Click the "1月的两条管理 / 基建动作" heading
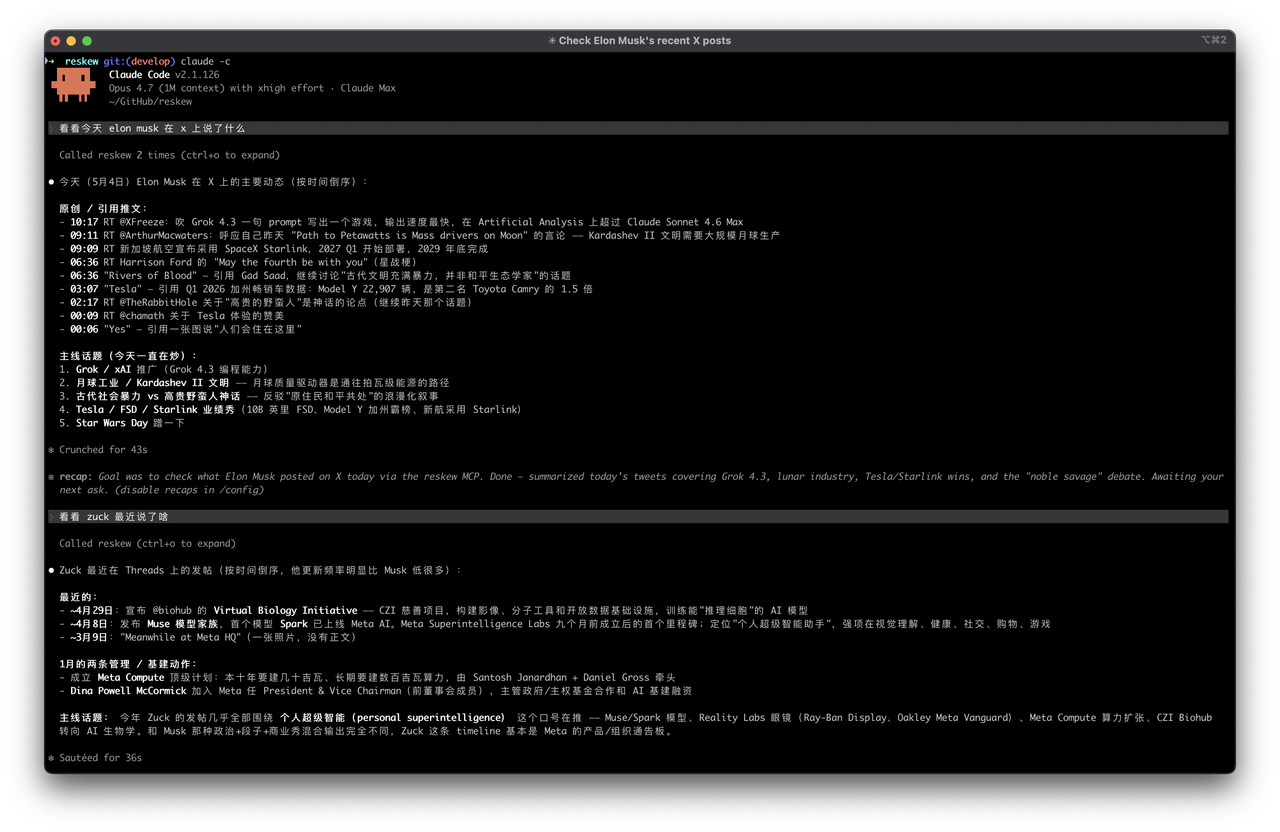This screenshot has height=832, width=1280. (128, 664)
